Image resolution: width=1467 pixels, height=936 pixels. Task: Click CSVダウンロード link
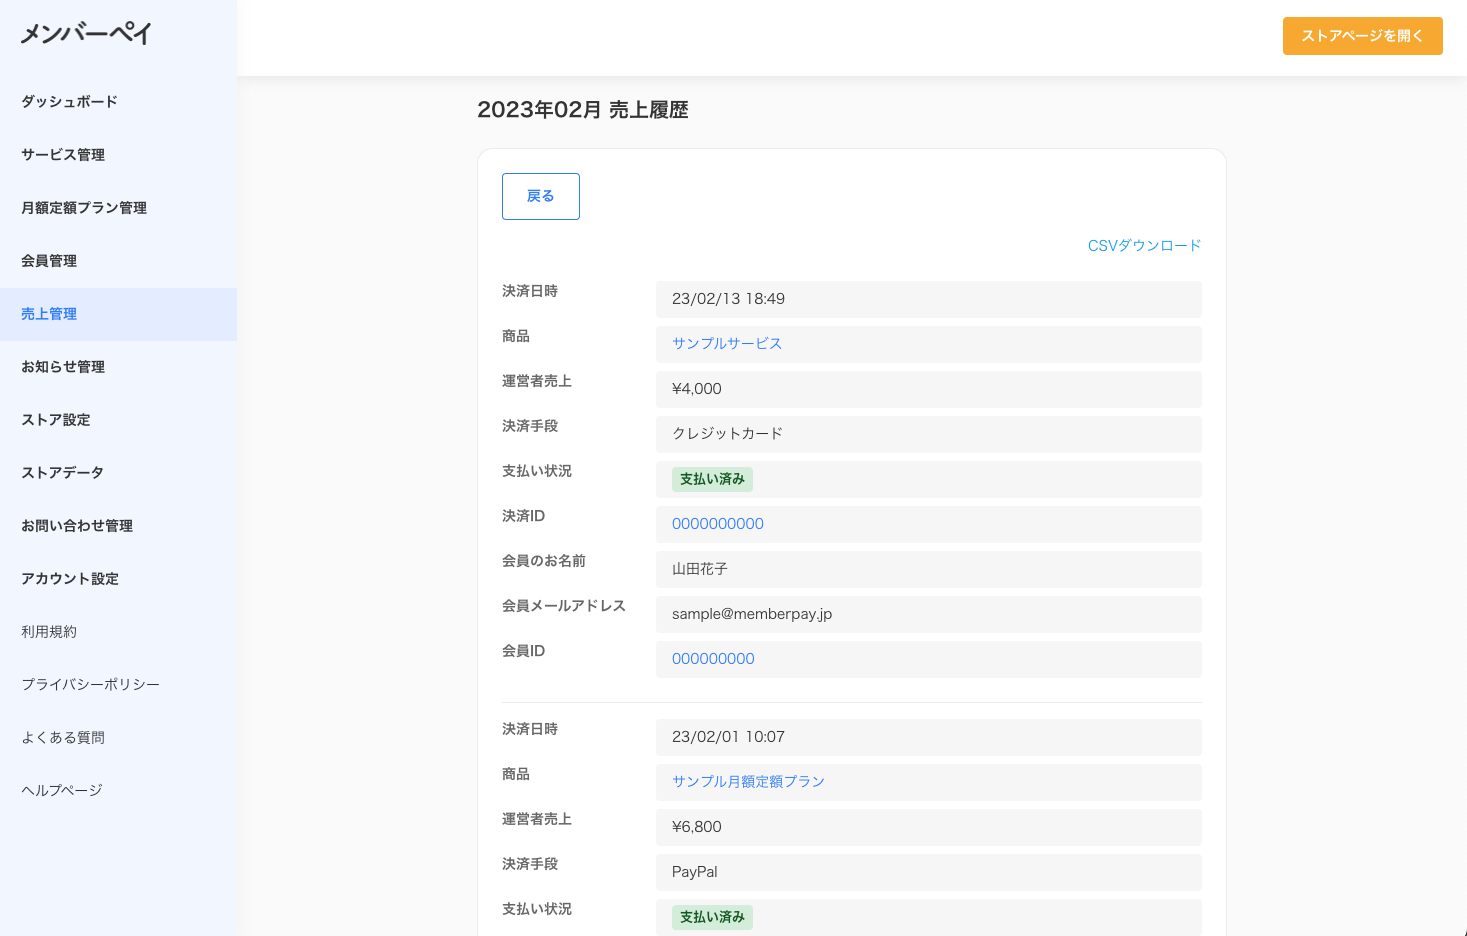[x=1144, y=246]
